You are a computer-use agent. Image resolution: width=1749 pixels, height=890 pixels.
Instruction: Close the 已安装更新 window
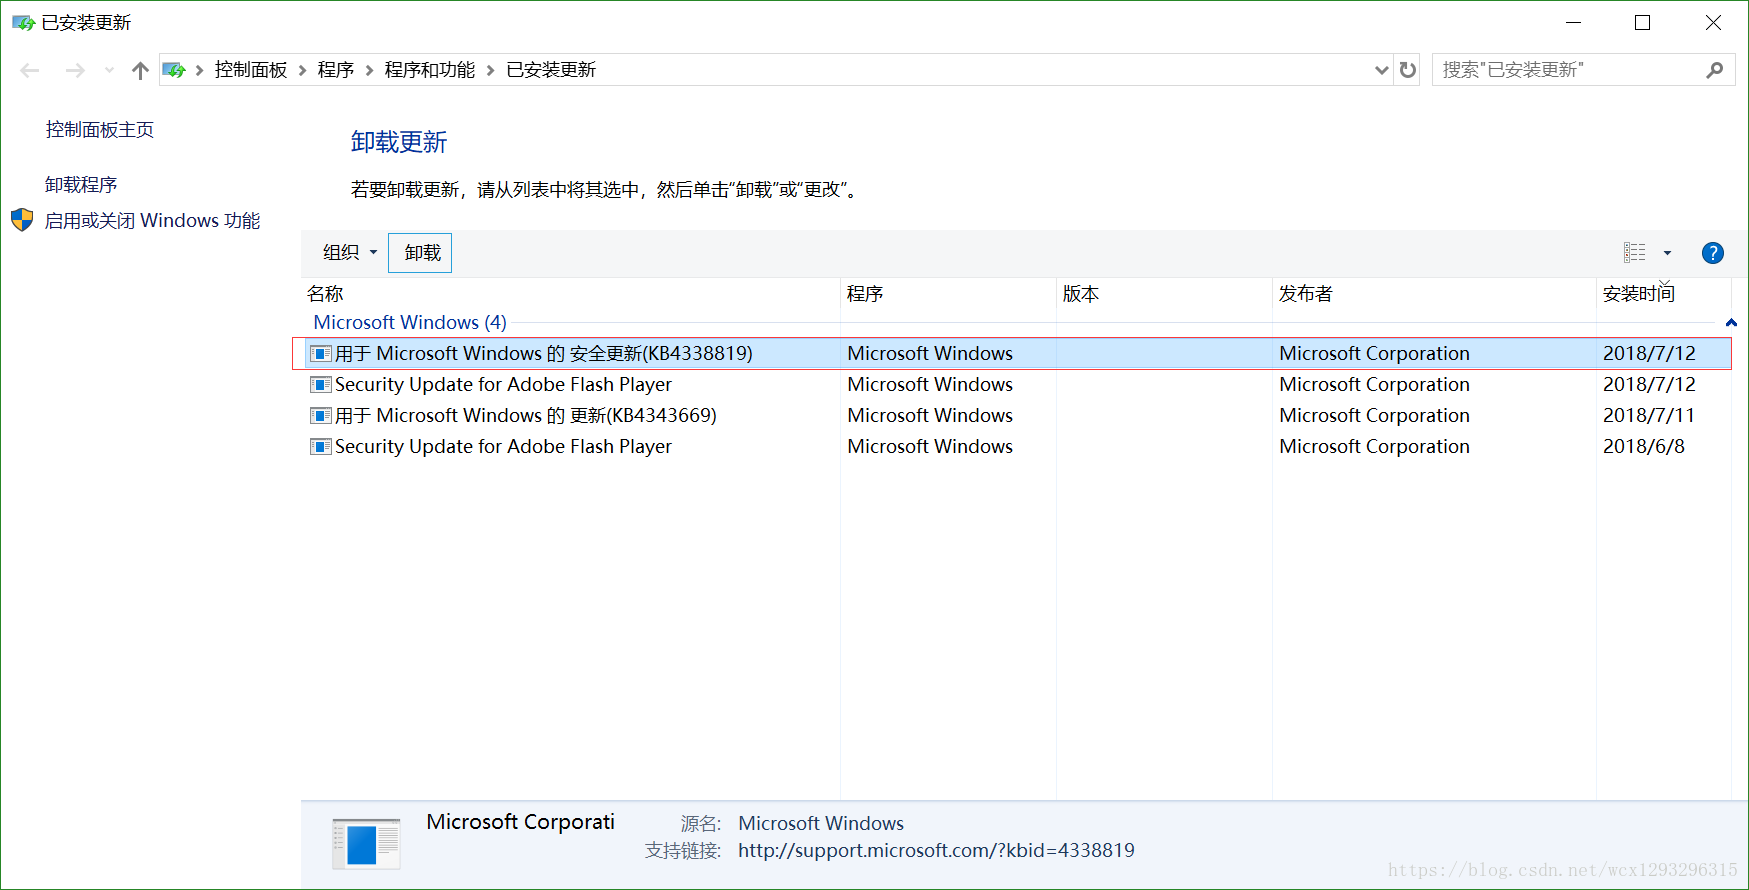click(1713, 22)
